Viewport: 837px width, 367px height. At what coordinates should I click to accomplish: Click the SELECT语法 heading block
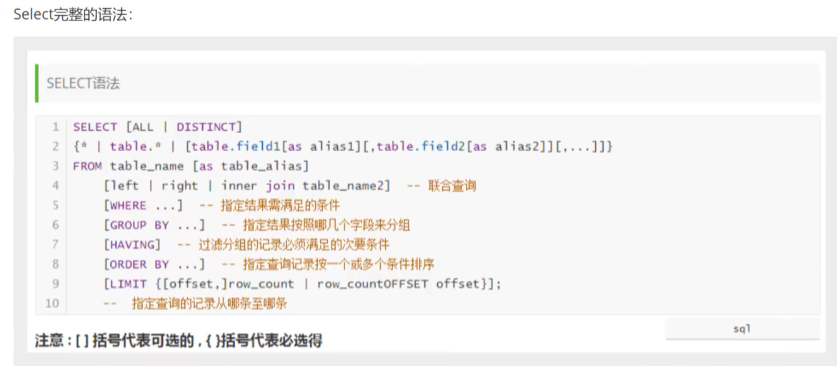[x=428, y=83]
